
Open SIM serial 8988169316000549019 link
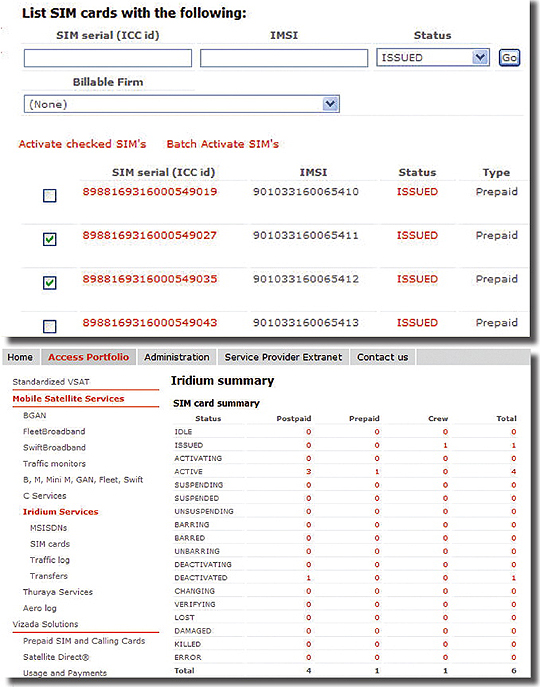pyautogui.click(x=150, y=192)
